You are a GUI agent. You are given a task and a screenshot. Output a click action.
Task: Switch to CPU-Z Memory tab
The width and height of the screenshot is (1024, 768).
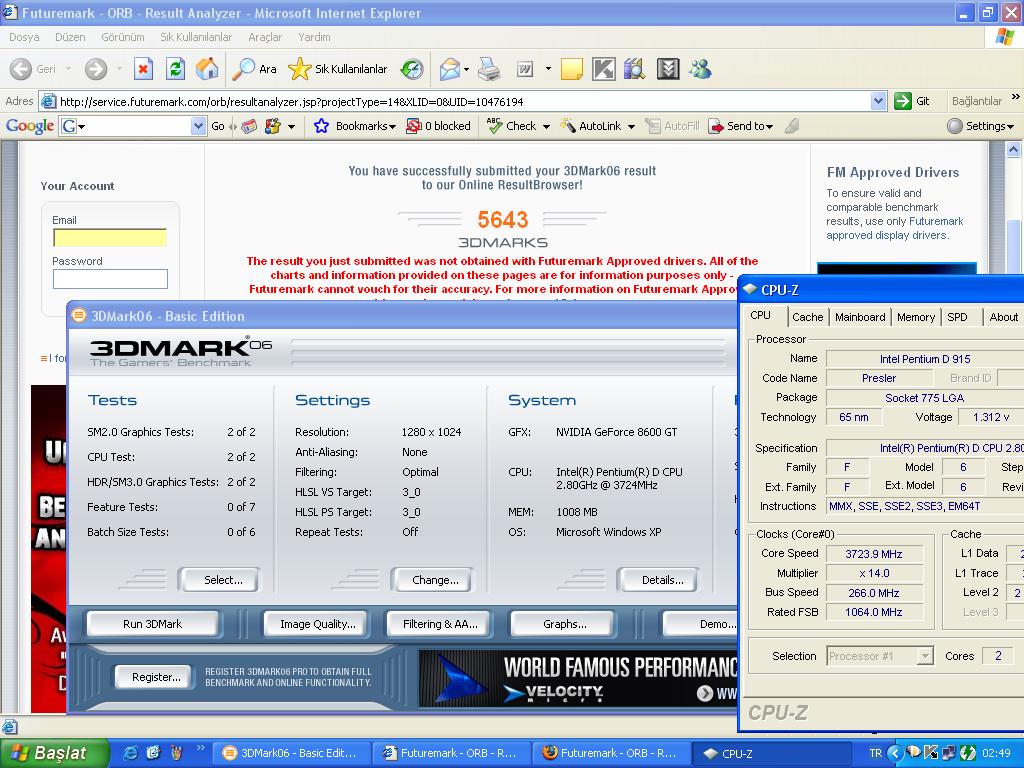[x=916, y=317]
